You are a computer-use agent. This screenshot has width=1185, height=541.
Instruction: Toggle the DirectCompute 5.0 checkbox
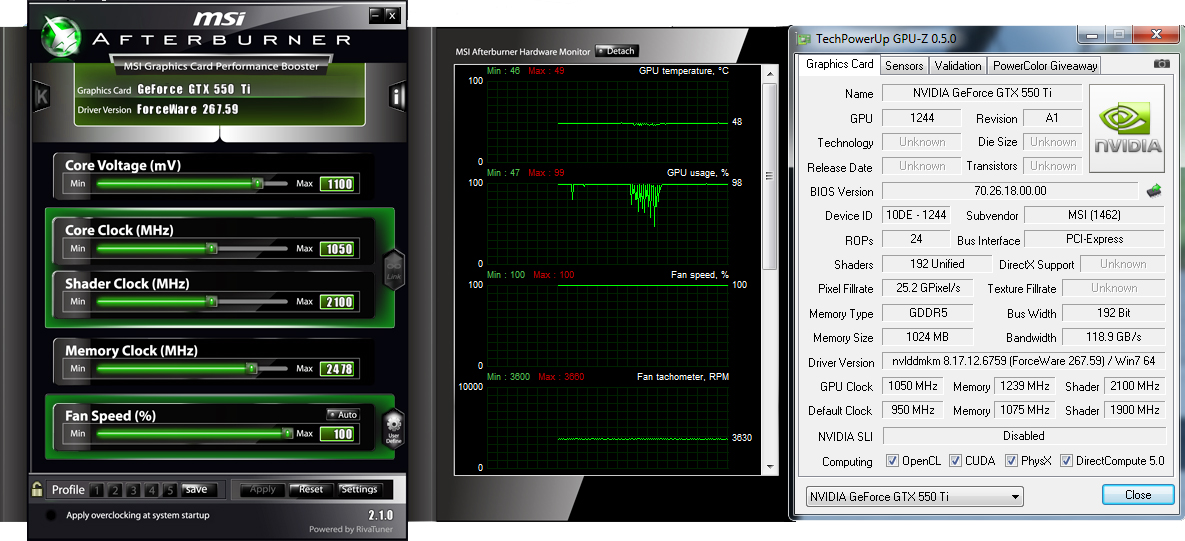[1066, 460]
